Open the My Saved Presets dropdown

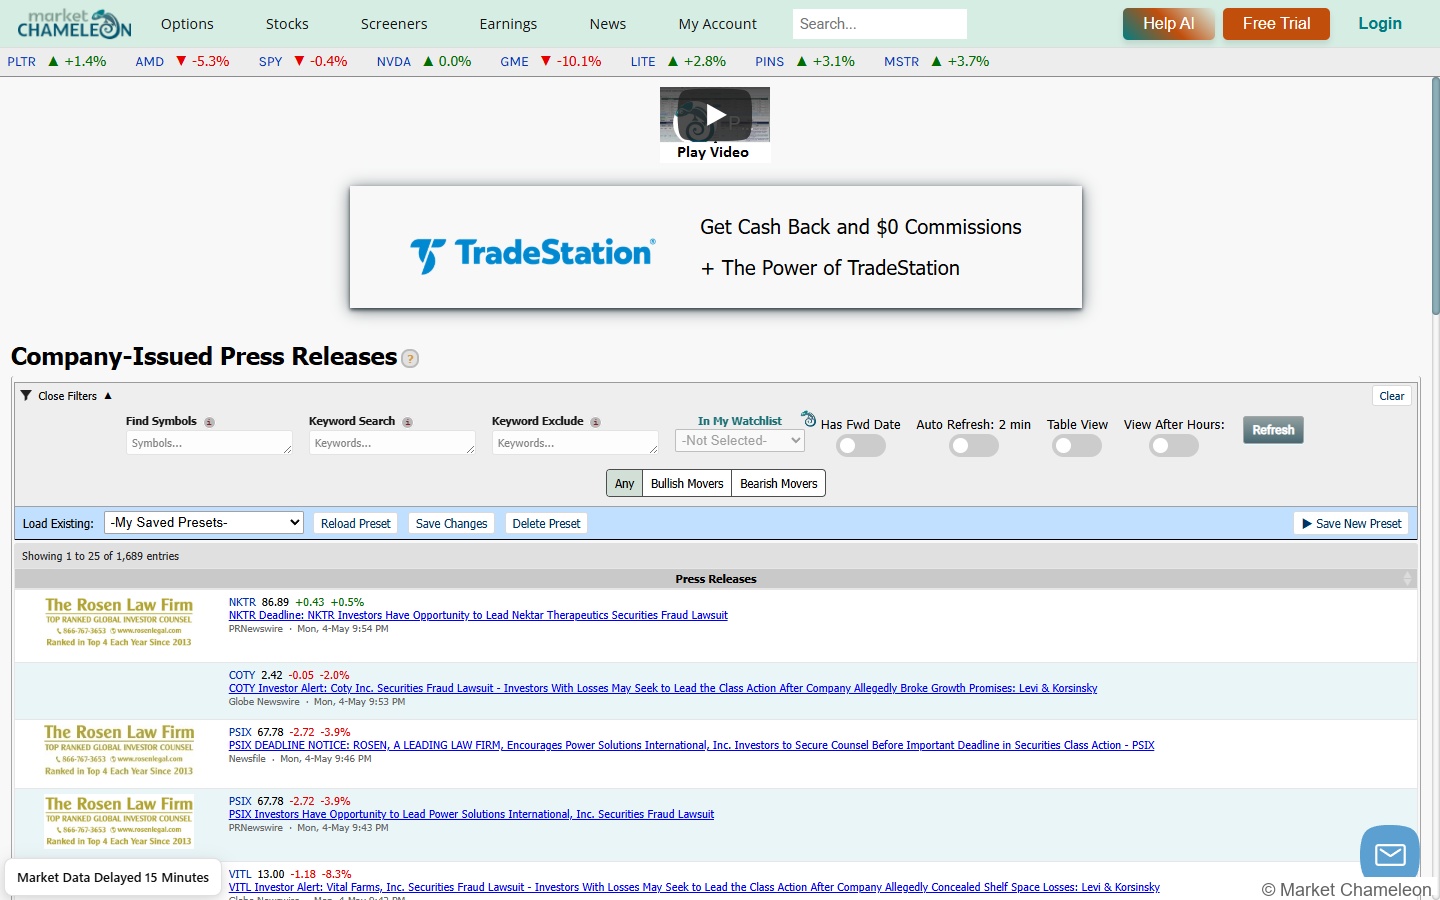pos(204,522)
